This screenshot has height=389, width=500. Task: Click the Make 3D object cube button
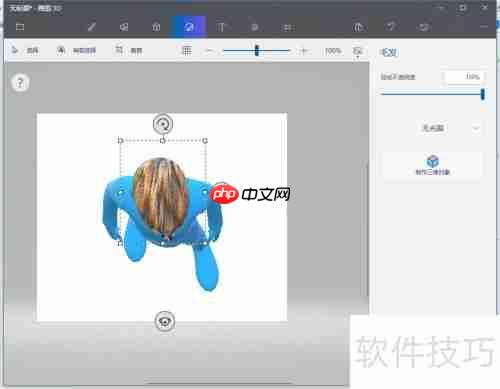pyautogui.click(x=432, y=166)
